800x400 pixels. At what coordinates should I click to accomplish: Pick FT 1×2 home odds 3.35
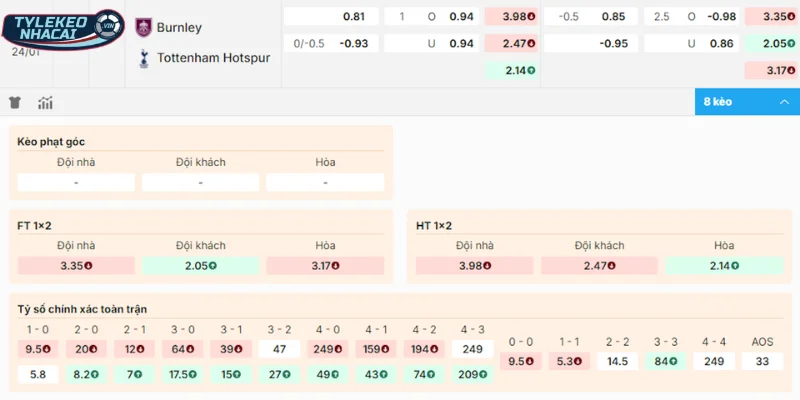(76, 265)
